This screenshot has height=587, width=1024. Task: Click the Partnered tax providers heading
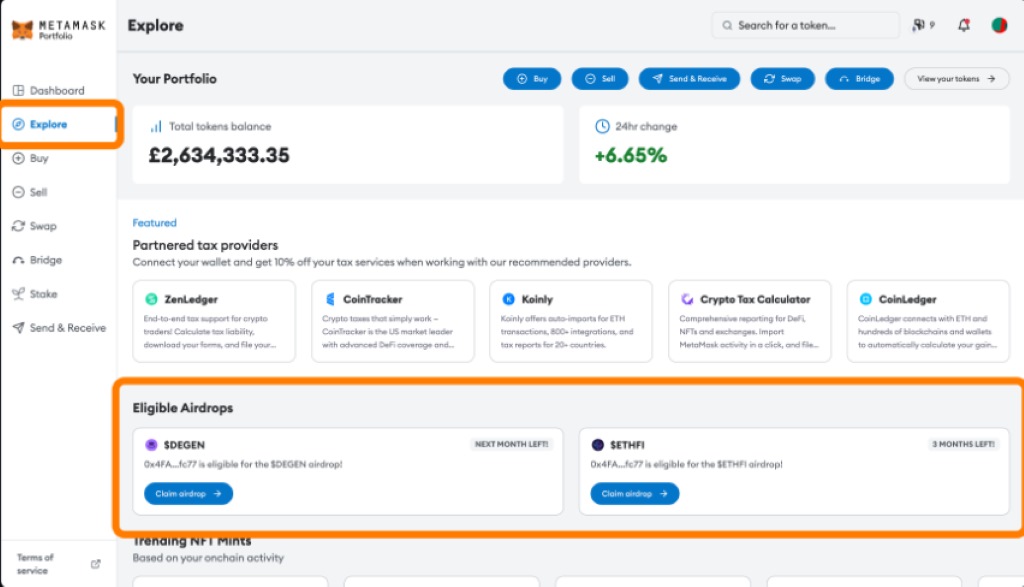pyautogui.click(x=205, y=245)
